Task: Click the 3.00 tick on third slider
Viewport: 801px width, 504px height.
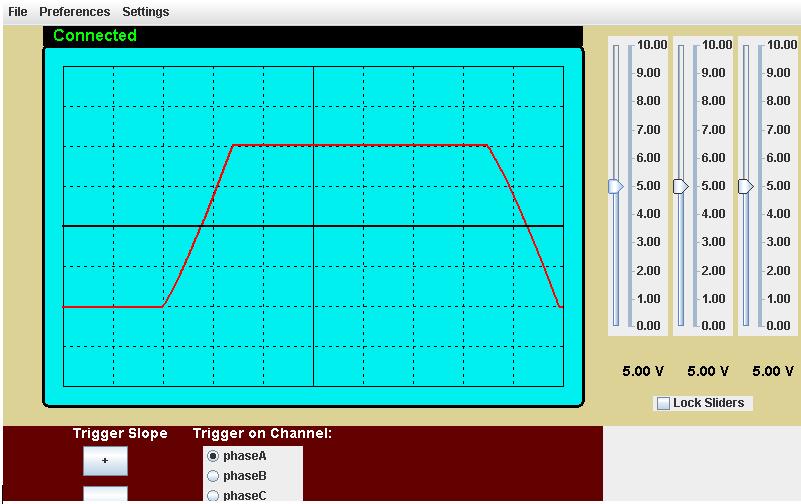Action: (x=779, y=242)
